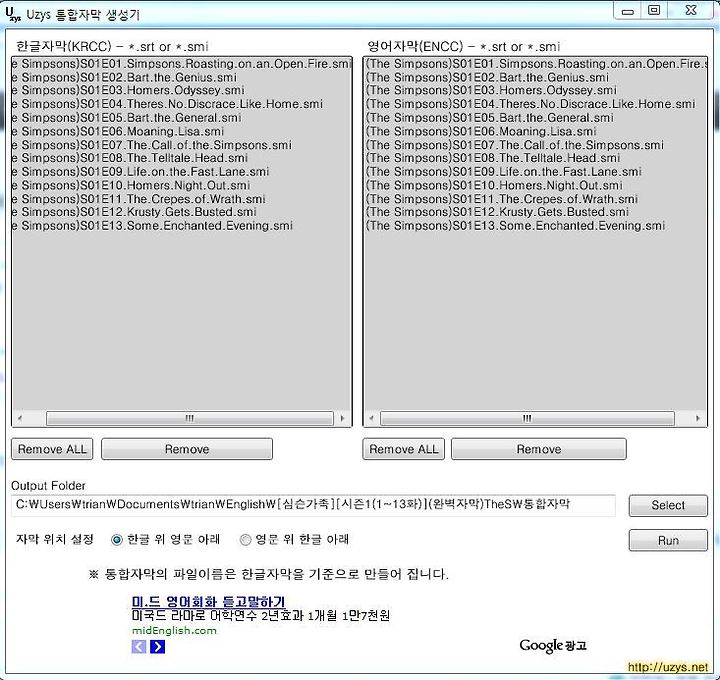Select S01E11.The.Crepes.of.Wrath in English list

click(x=535, y=199)
